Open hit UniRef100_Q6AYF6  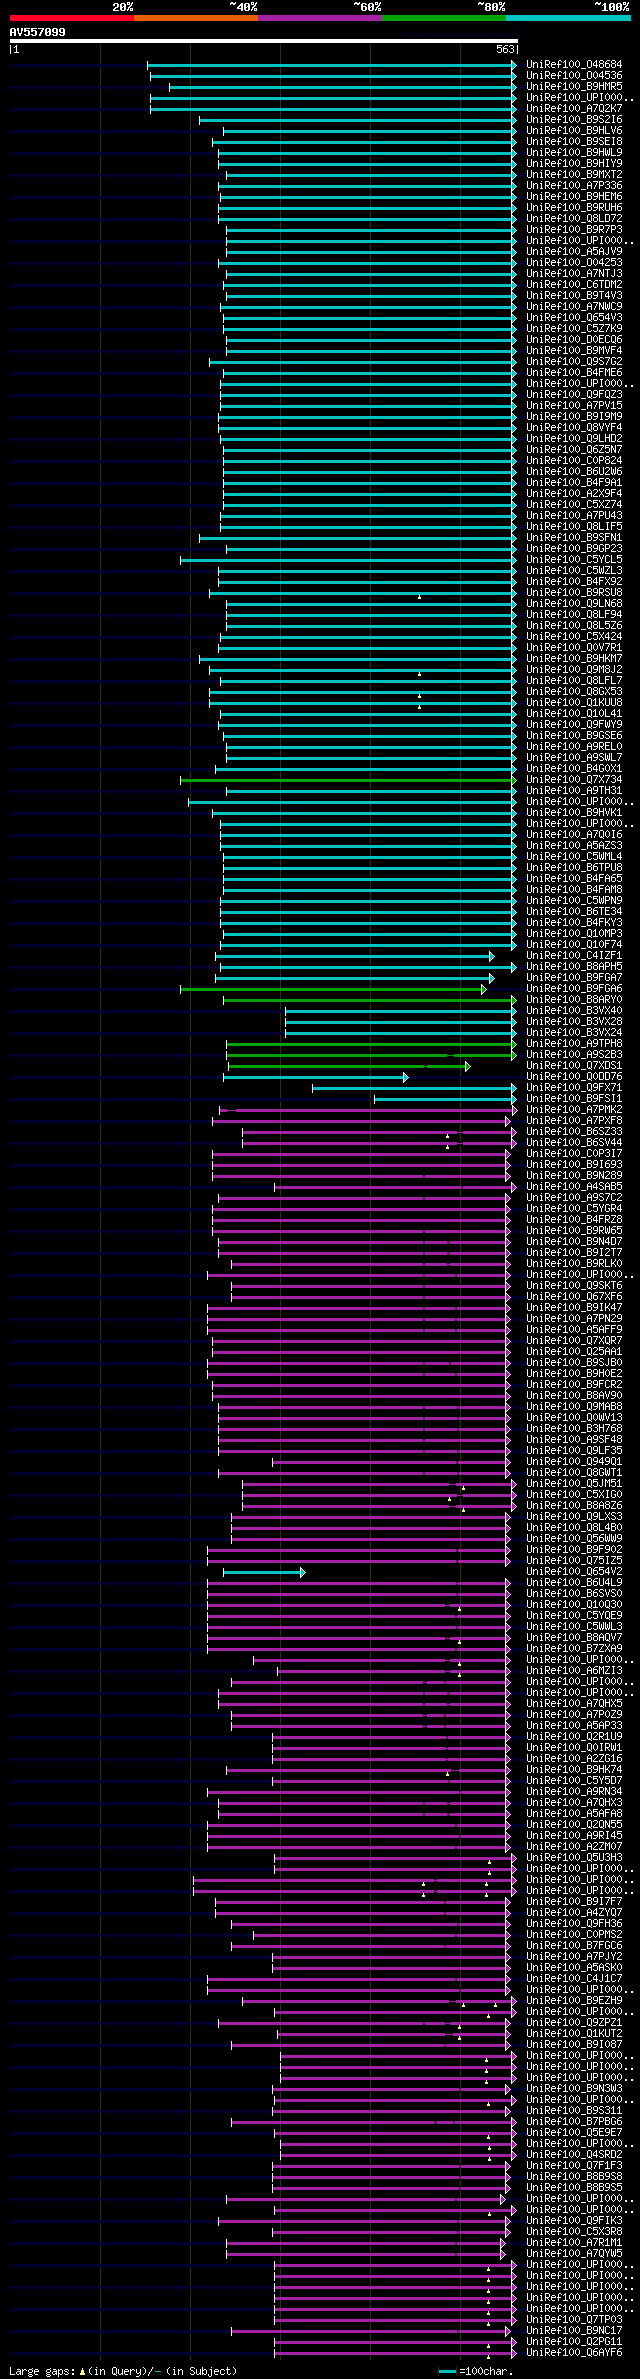pyautogui.click(x=574, y=2353)
